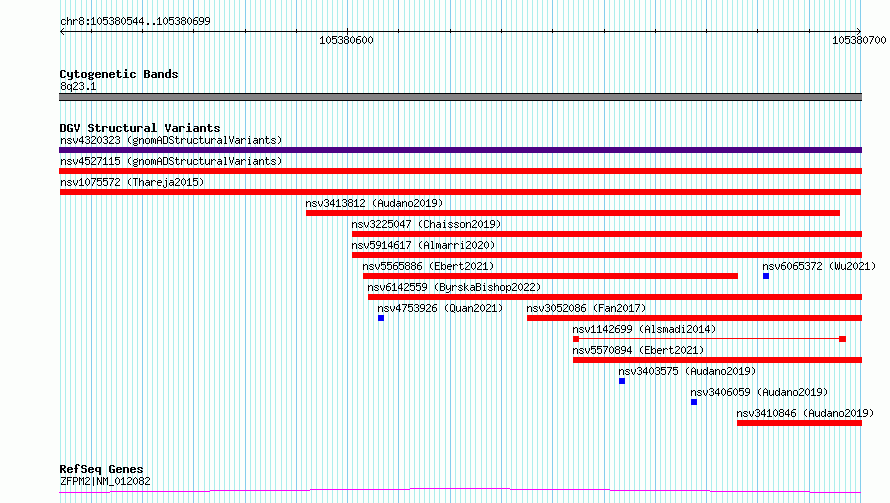The height and width of the screenshot is (503, 890).
Task: Click the nsv3052086 (Fan2017) label
Action: click(586, 308)
